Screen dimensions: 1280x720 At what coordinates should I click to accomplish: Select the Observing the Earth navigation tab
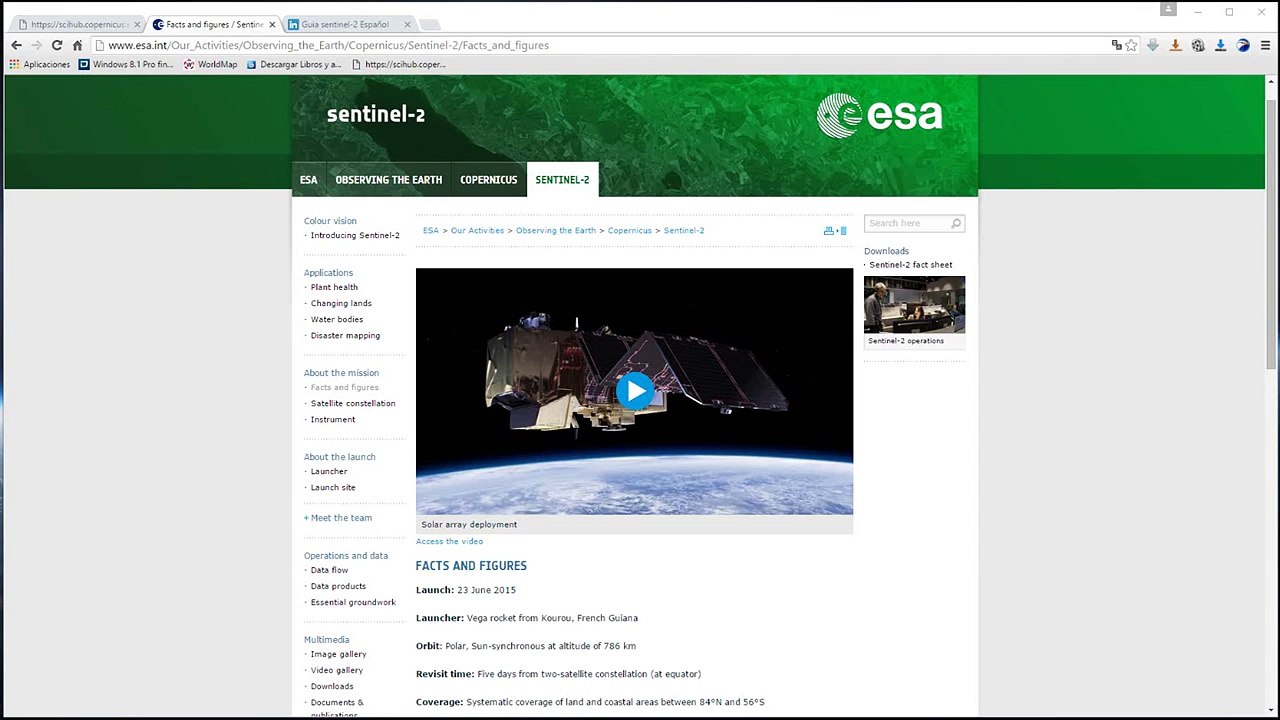[x=388, y=180]
